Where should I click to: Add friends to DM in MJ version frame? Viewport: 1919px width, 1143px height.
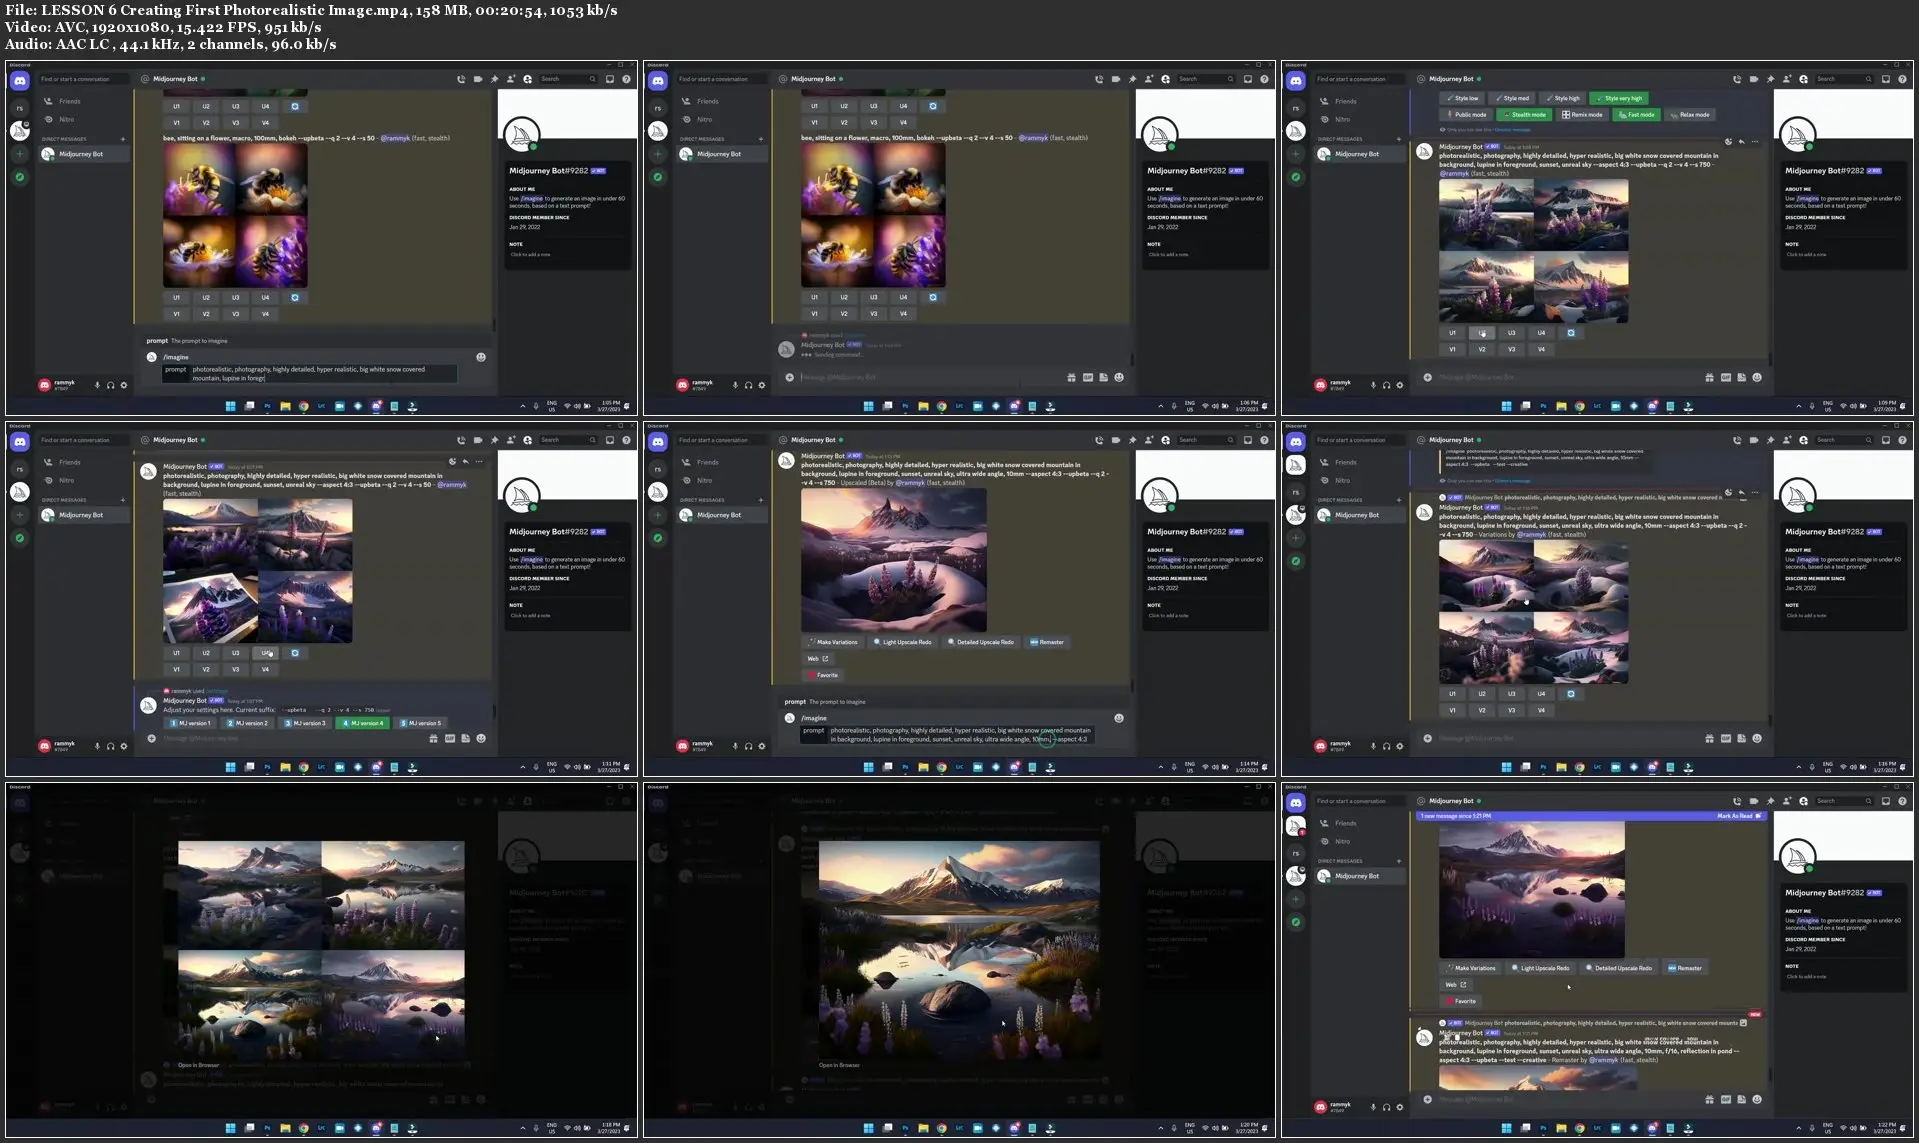tap(511, 440)
